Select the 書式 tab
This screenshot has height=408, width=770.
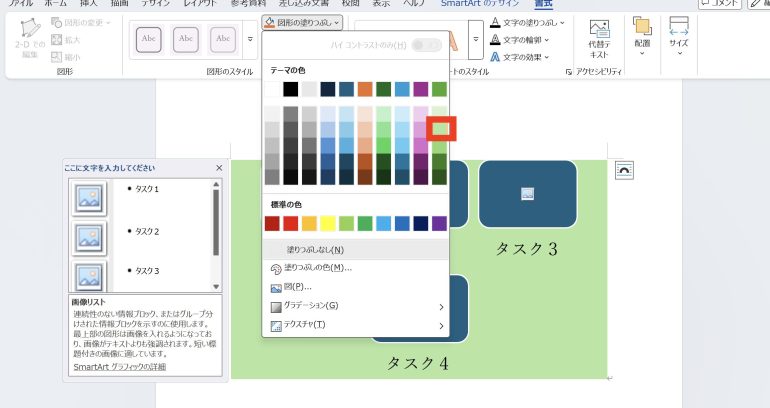click(x=544, y=3)
